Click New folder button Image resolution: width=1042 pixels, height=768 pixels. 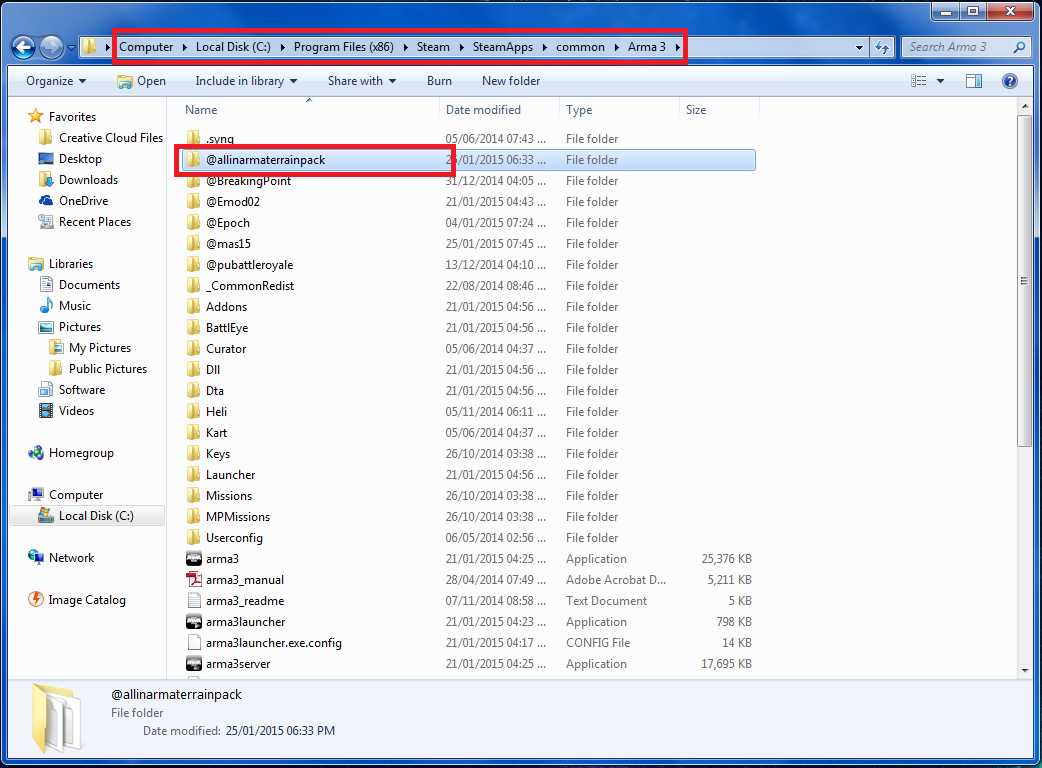pyautogui.click(x=511, y=81)
